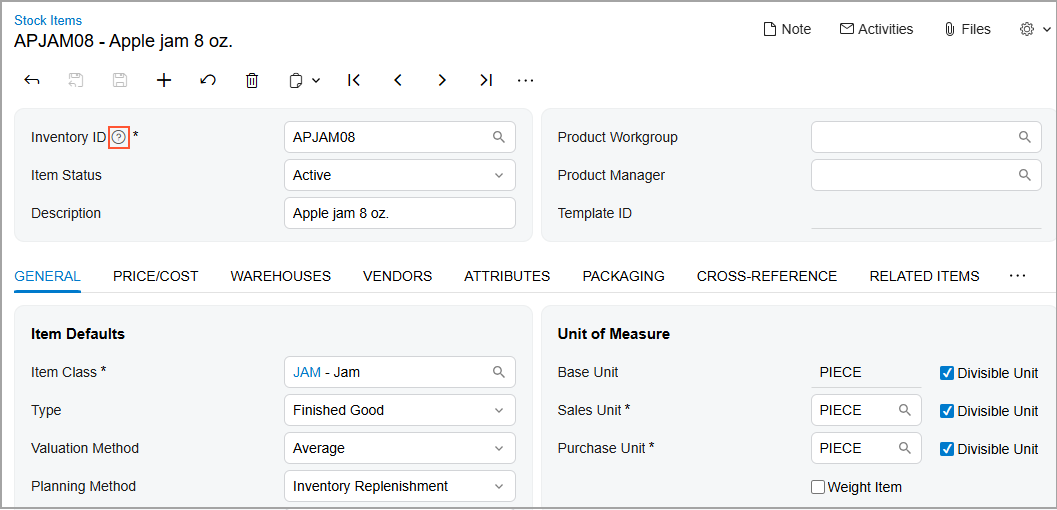
Task: Jump to the last record
Action: tap(486, 80)
